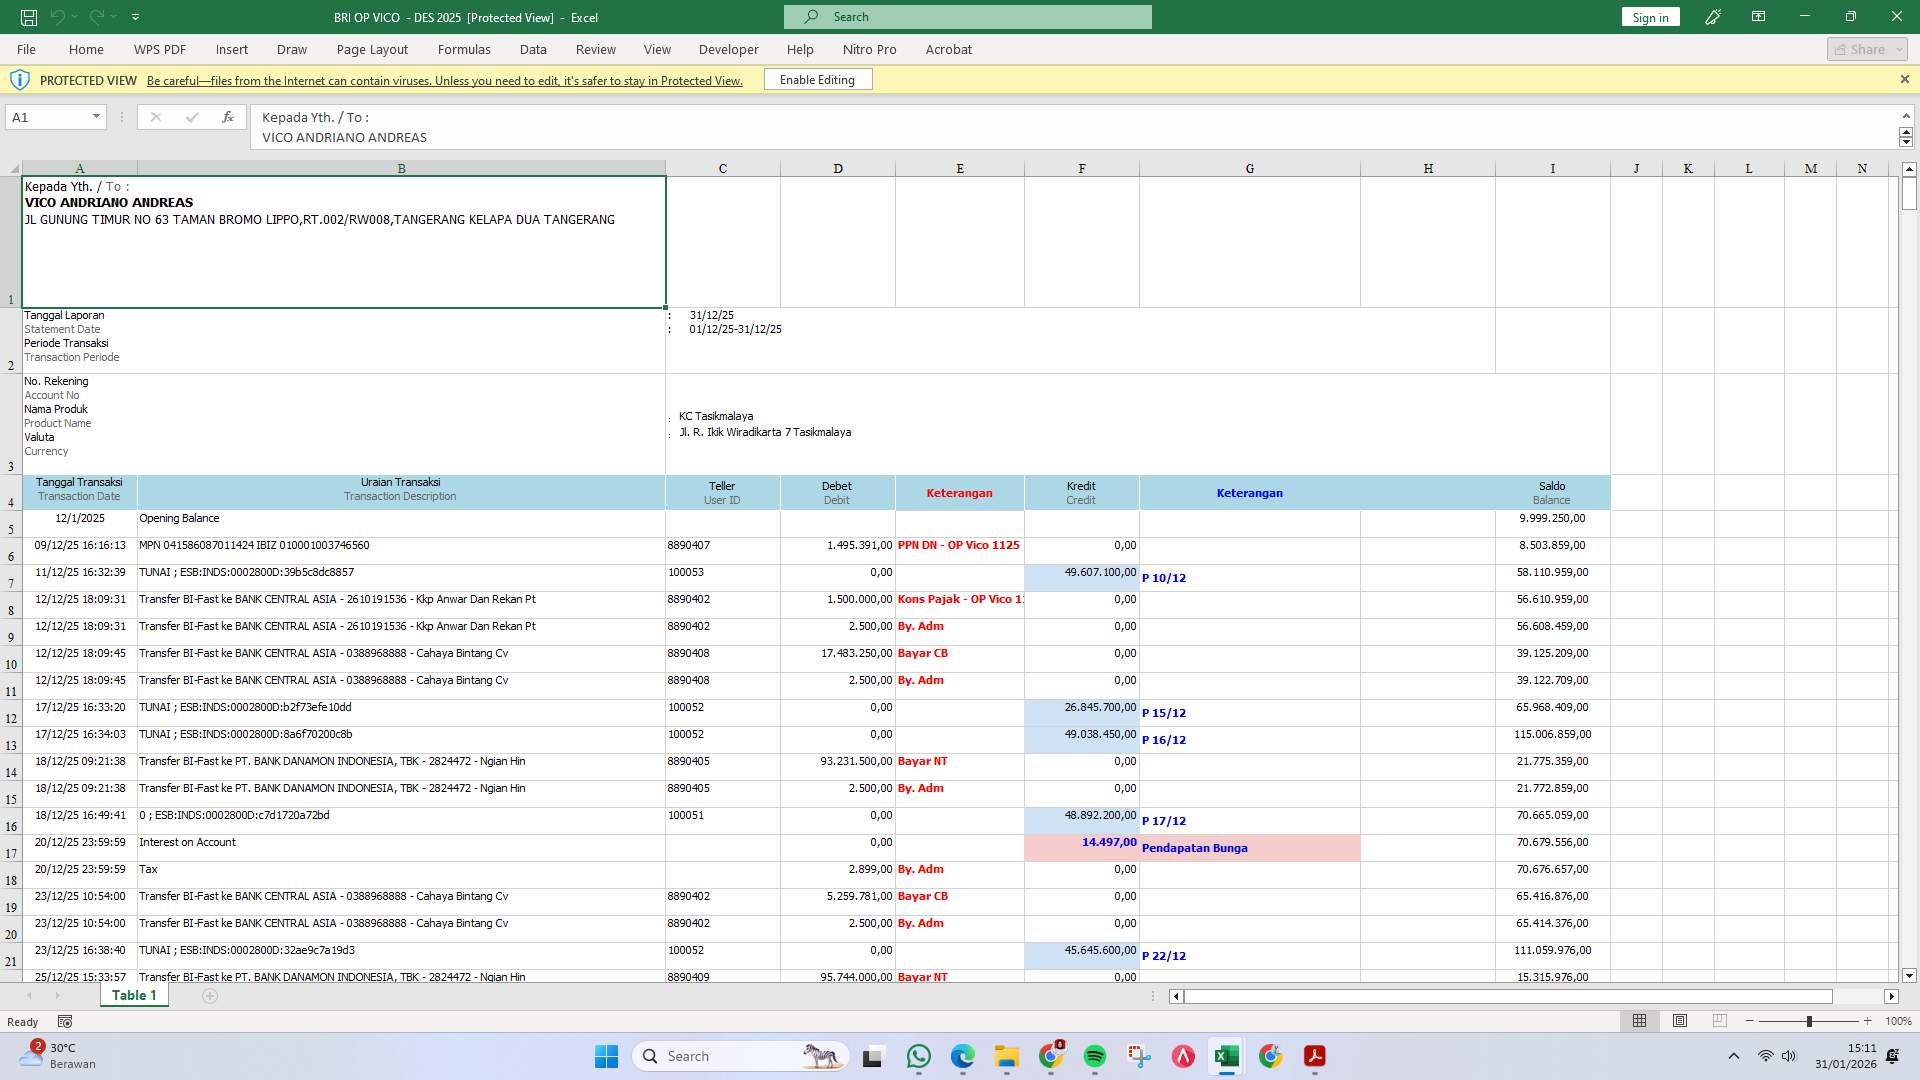This screenshot has height=1080, width=1920.
Task: Open WhatsApp from the taskbar
Action: [919, 1056]
